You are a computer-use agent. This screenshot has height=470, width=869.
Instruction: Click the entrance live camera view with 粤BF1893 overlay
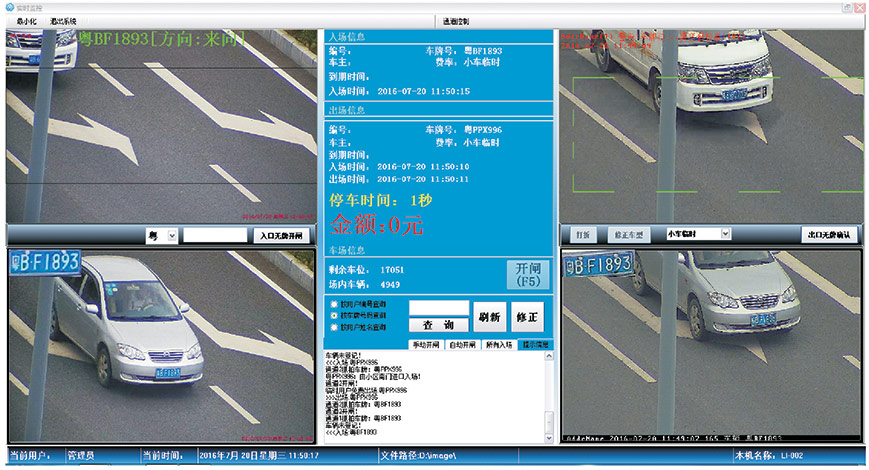pyautogui.click(x=161, y=126)
